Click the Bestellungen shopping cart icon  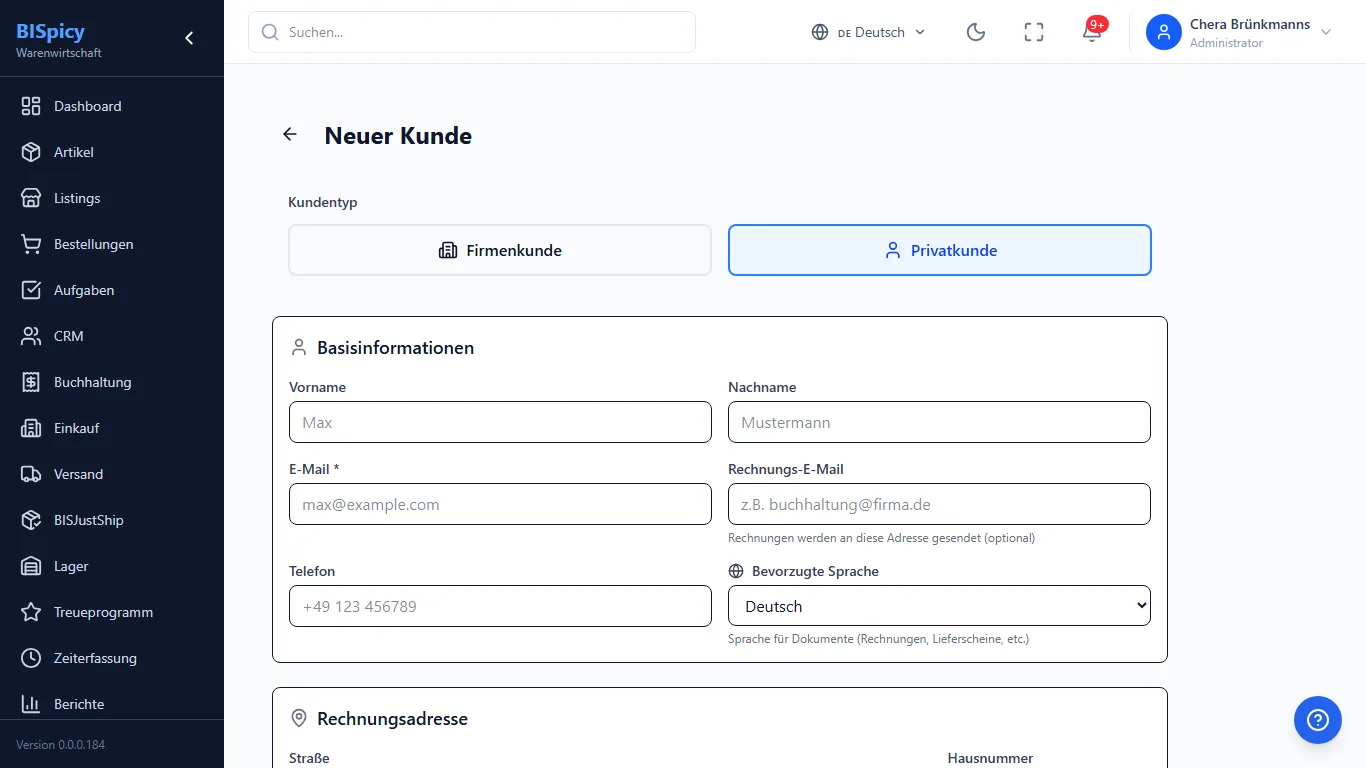31,244
